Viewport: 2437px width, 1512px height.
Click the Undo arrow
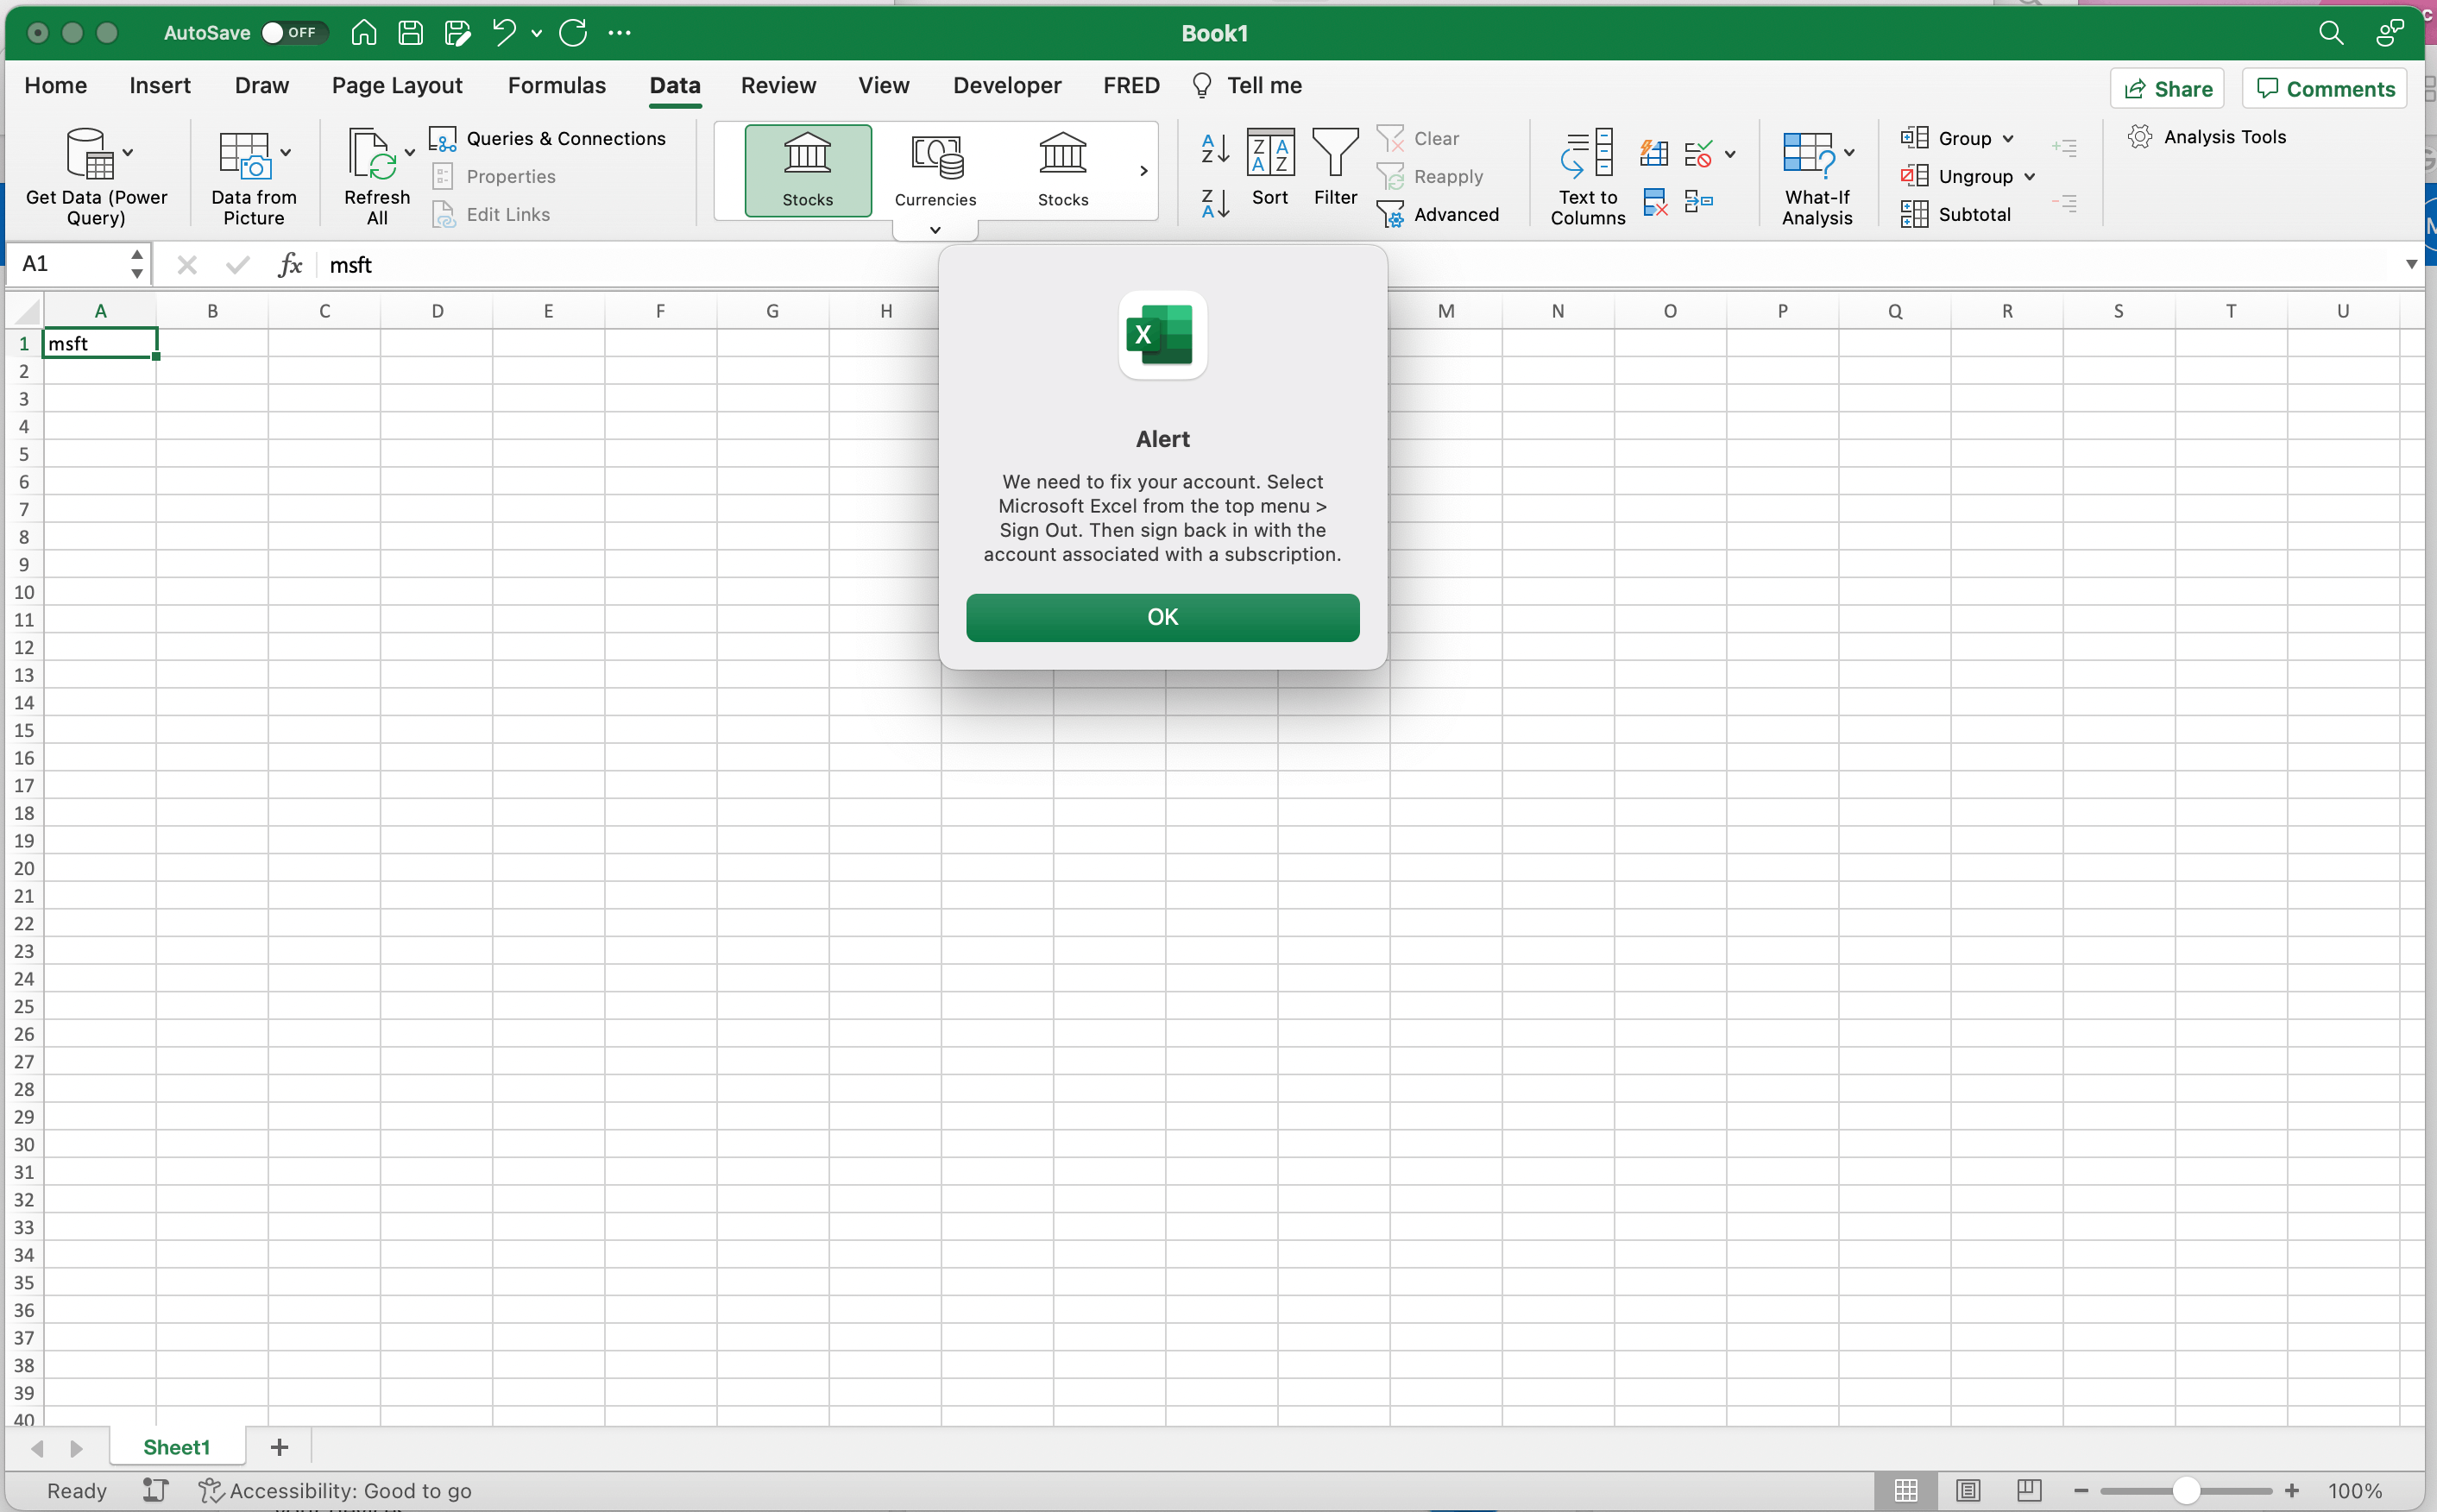(x=504, y=32)
